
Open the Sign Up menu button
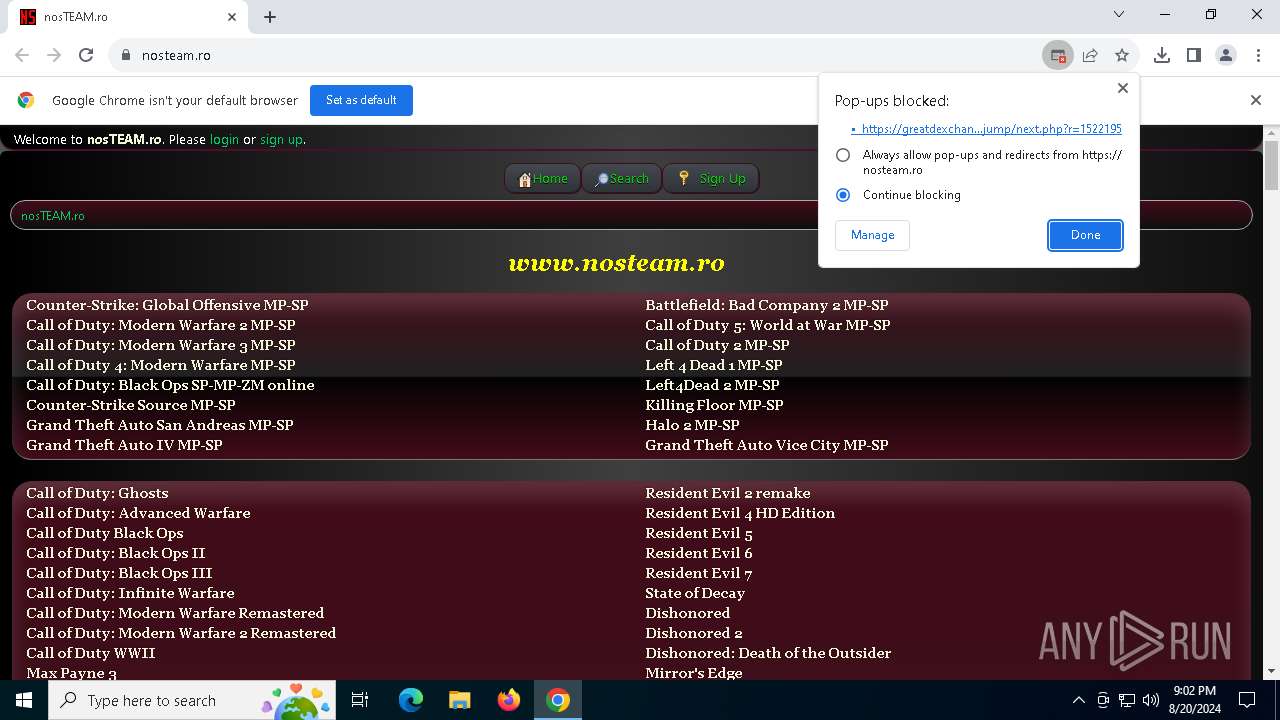point(711,178)
